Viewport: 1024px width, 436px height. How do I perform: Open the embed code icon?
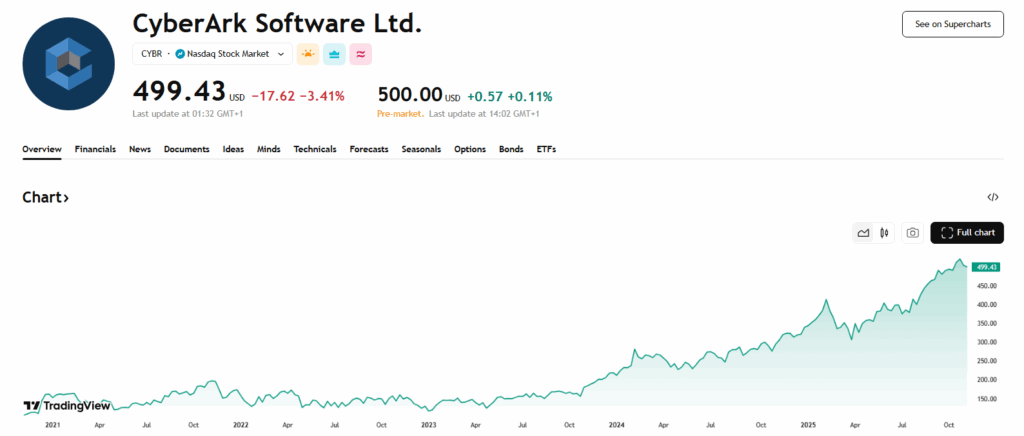coord(992,198)
